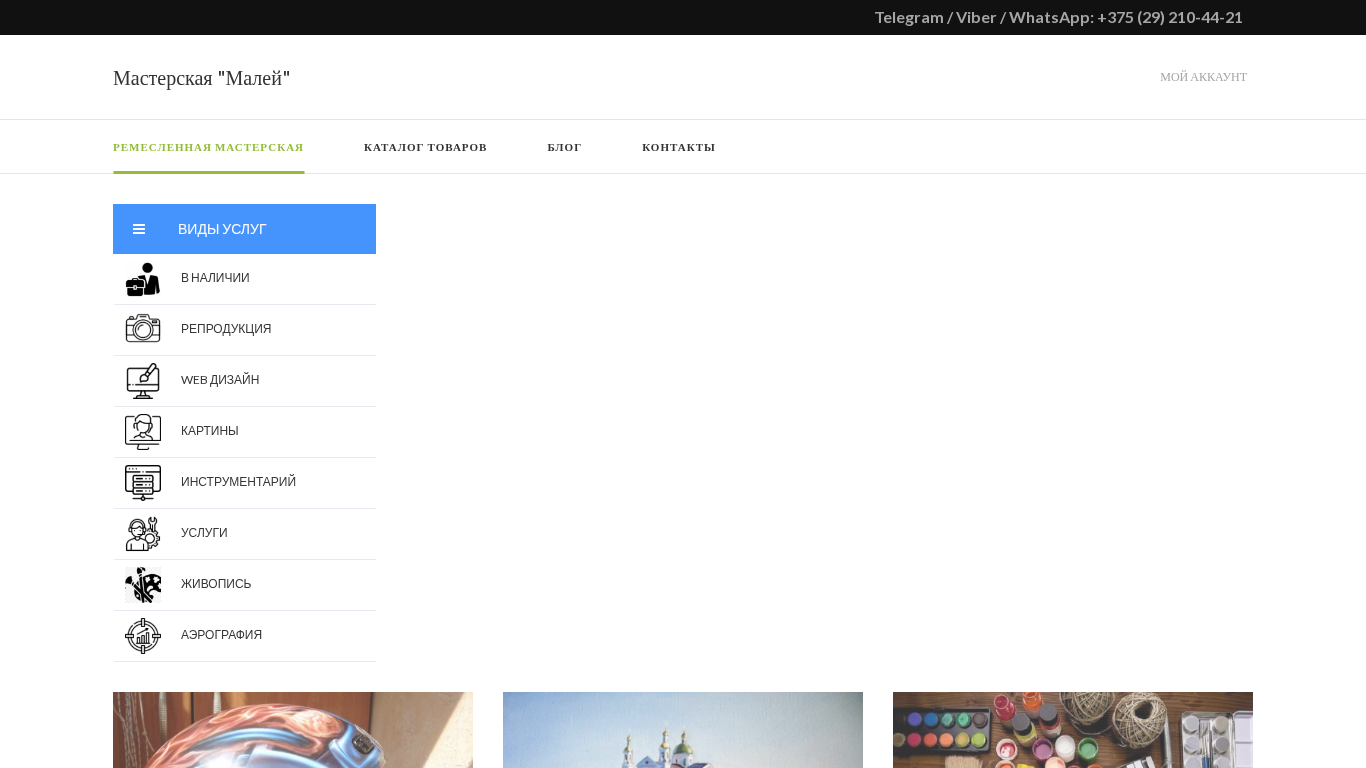Image resolution: width=1366 pixels, height=768 pixels.
Task: Click the camera icon beside Репродукция
Action: pyautogui.click(x=143, y=330)
